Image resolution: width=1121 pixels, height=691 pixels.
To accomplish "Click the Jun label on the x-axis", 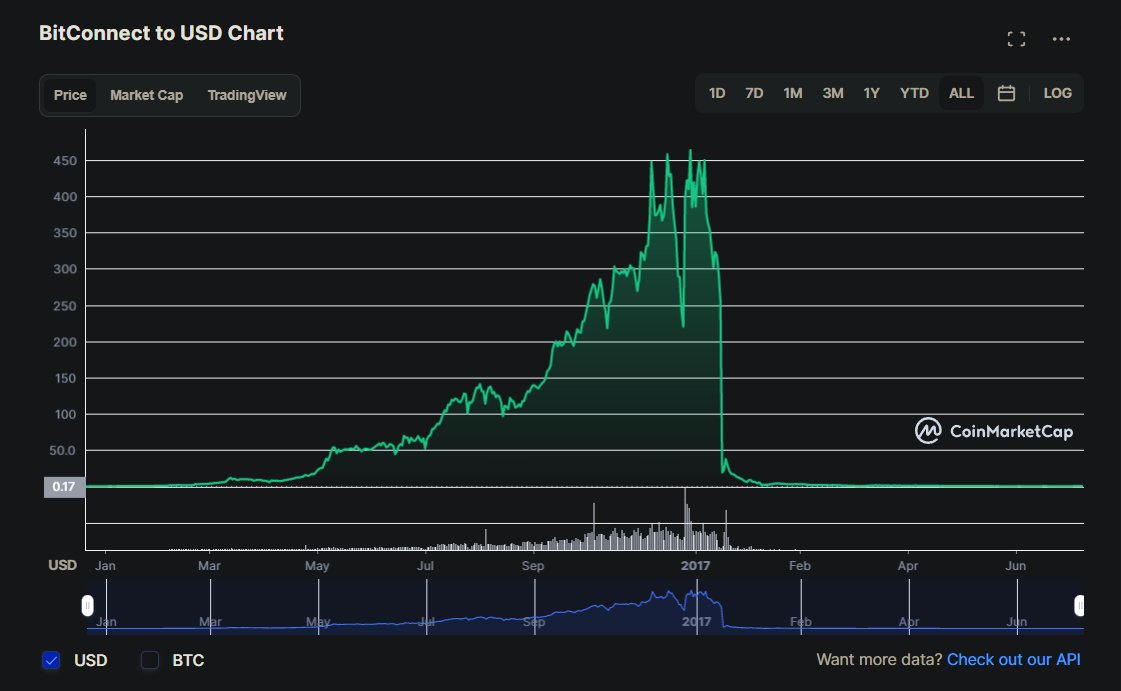I will click(x=1015, y=565).
